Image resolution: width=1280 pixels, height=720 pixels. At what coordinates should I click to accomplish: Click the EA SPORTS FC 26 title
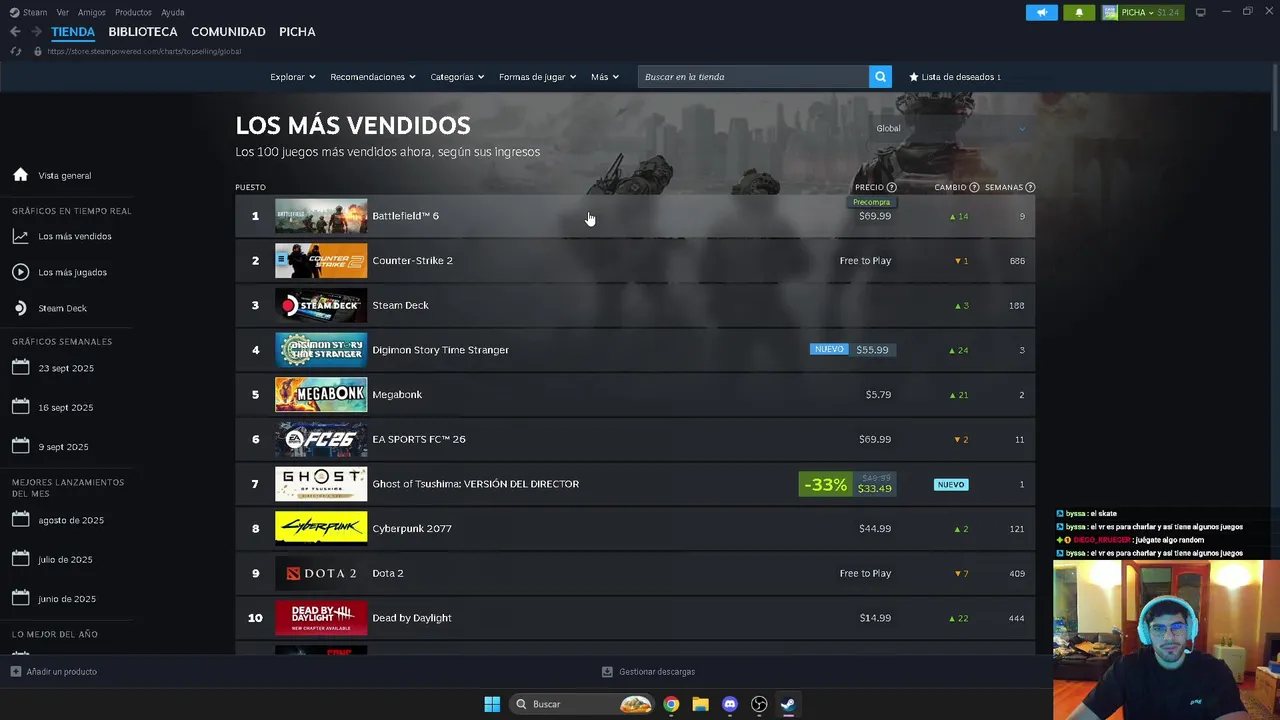click(x=419, y=439)
